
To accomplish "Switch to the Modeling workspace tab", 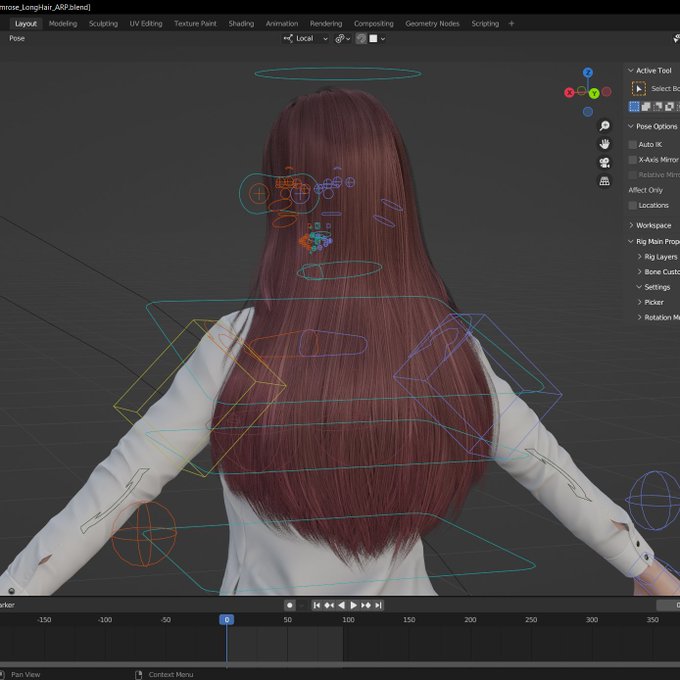I will 63,23.
